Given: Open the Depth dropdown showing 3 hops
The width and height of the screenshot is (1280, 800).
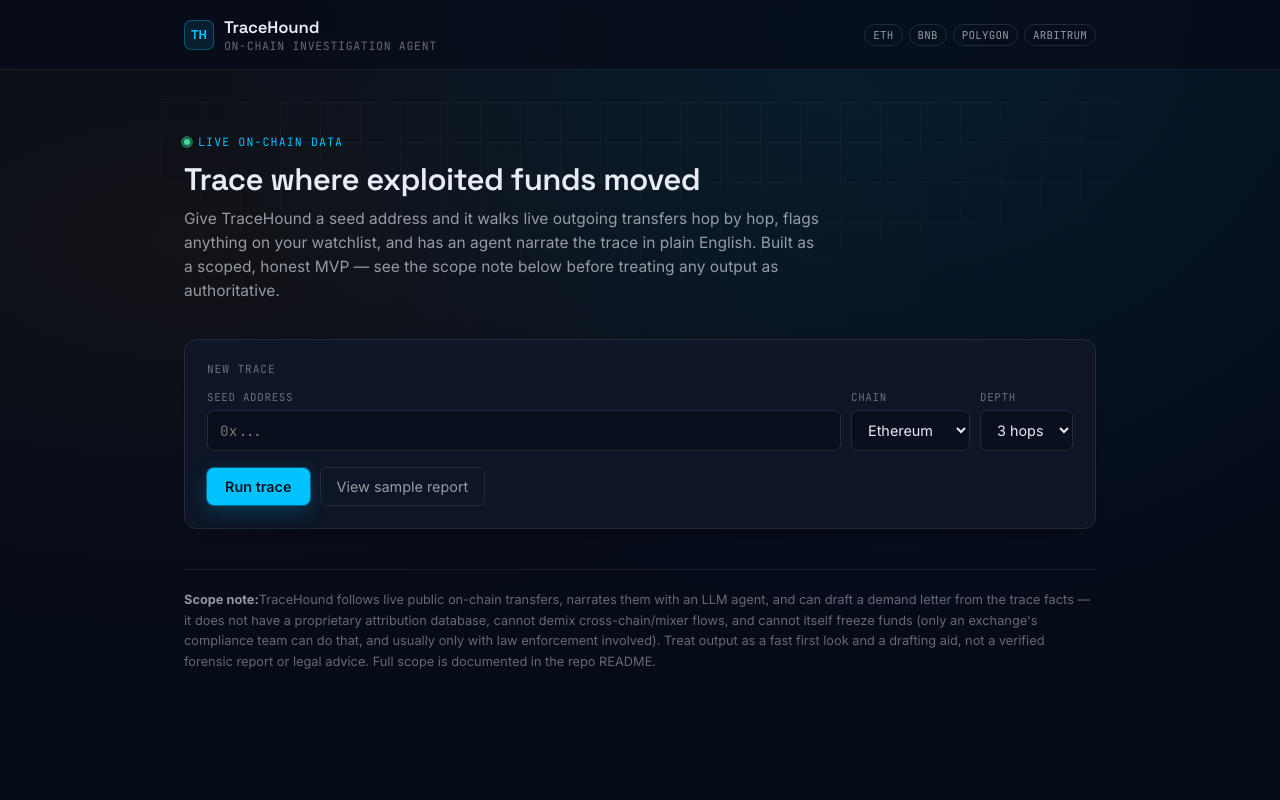Looking at the screenshot, I should [1026, 431].
